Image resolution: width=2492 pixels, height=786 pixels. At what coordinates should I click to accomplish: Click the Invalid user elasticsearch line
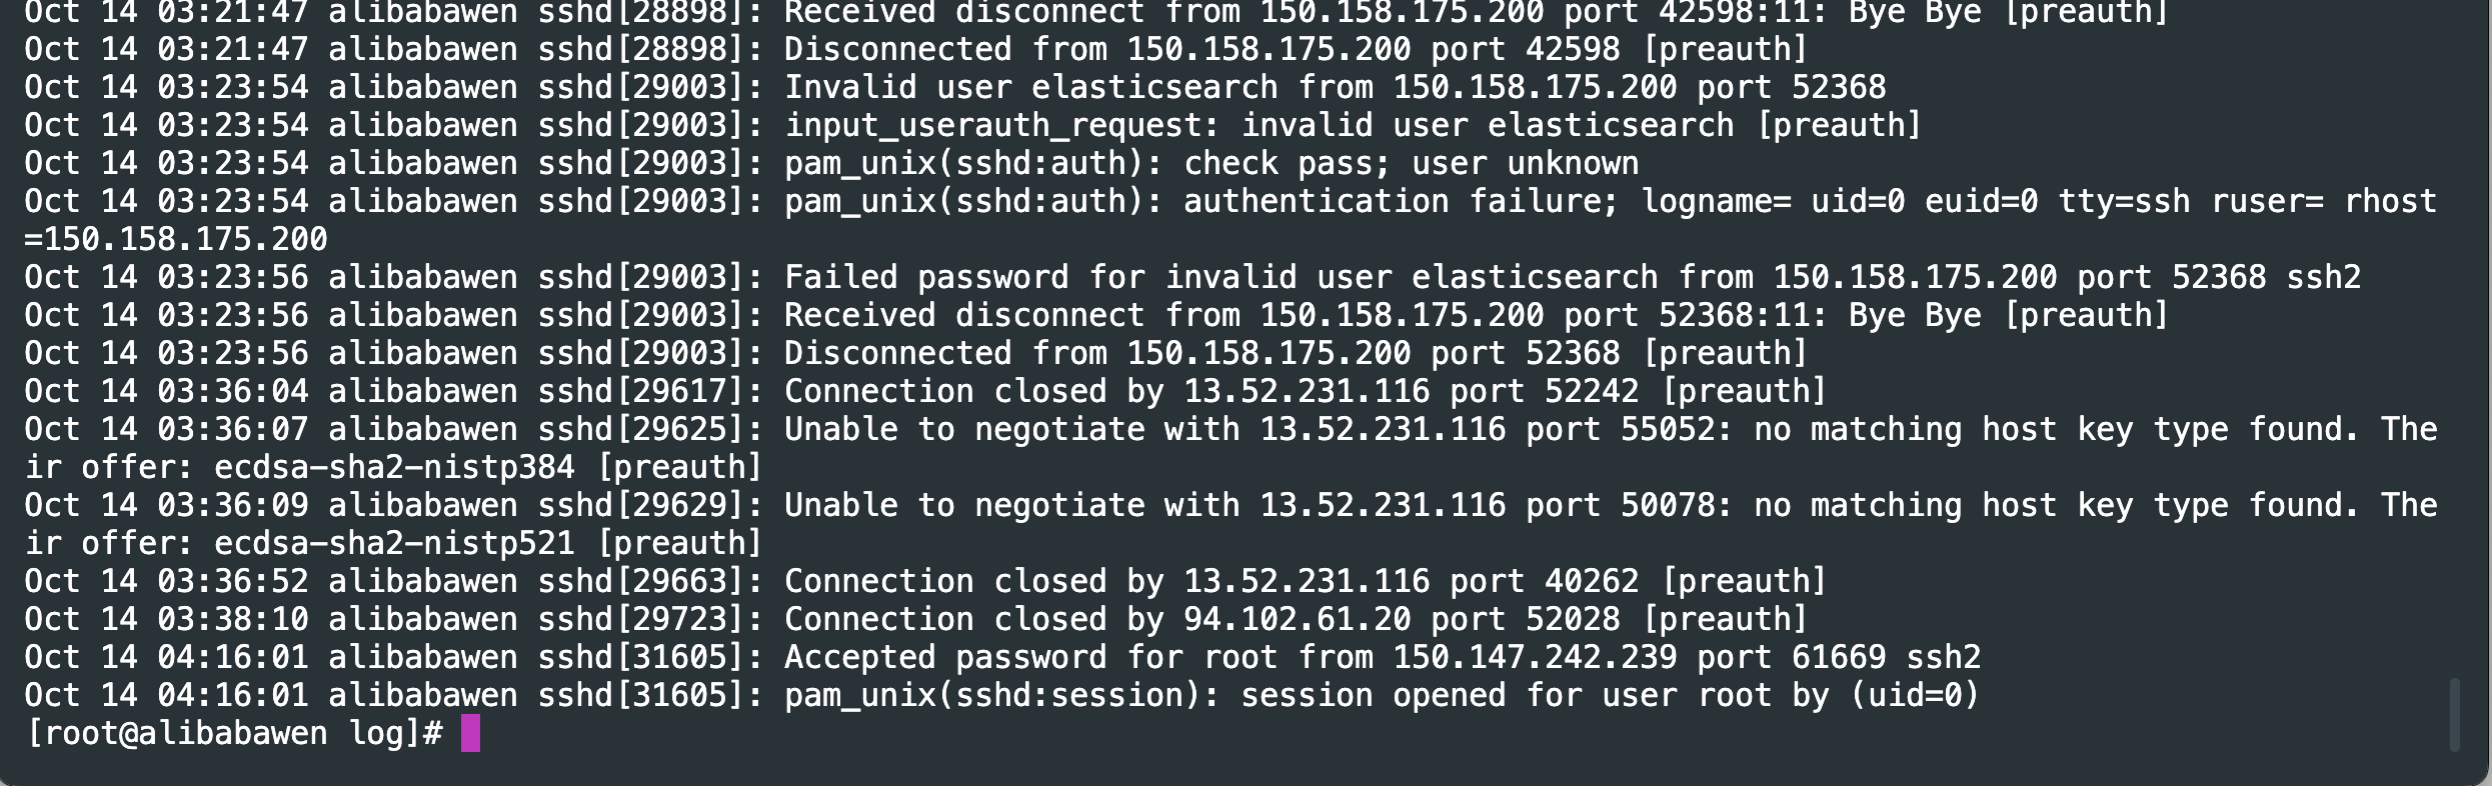(x=955, y=87)
